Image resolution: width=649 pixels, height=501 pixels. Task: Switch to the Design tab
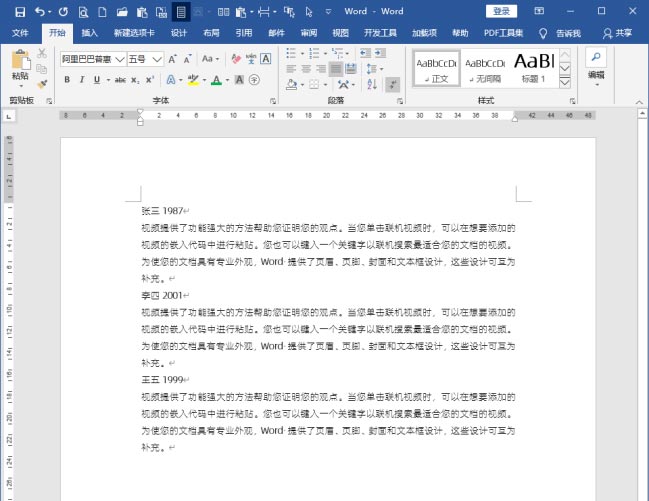(179, 33)
